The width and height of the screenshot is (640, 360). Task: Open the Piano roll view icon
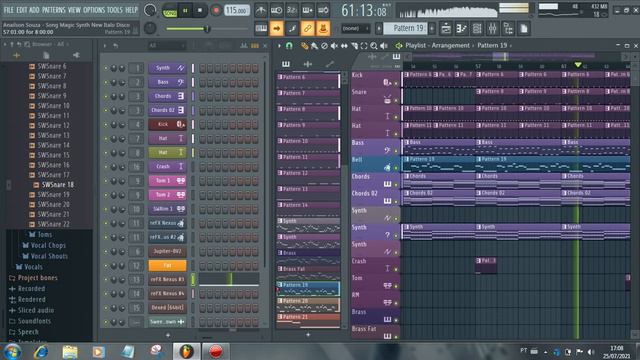coord(461,29)
